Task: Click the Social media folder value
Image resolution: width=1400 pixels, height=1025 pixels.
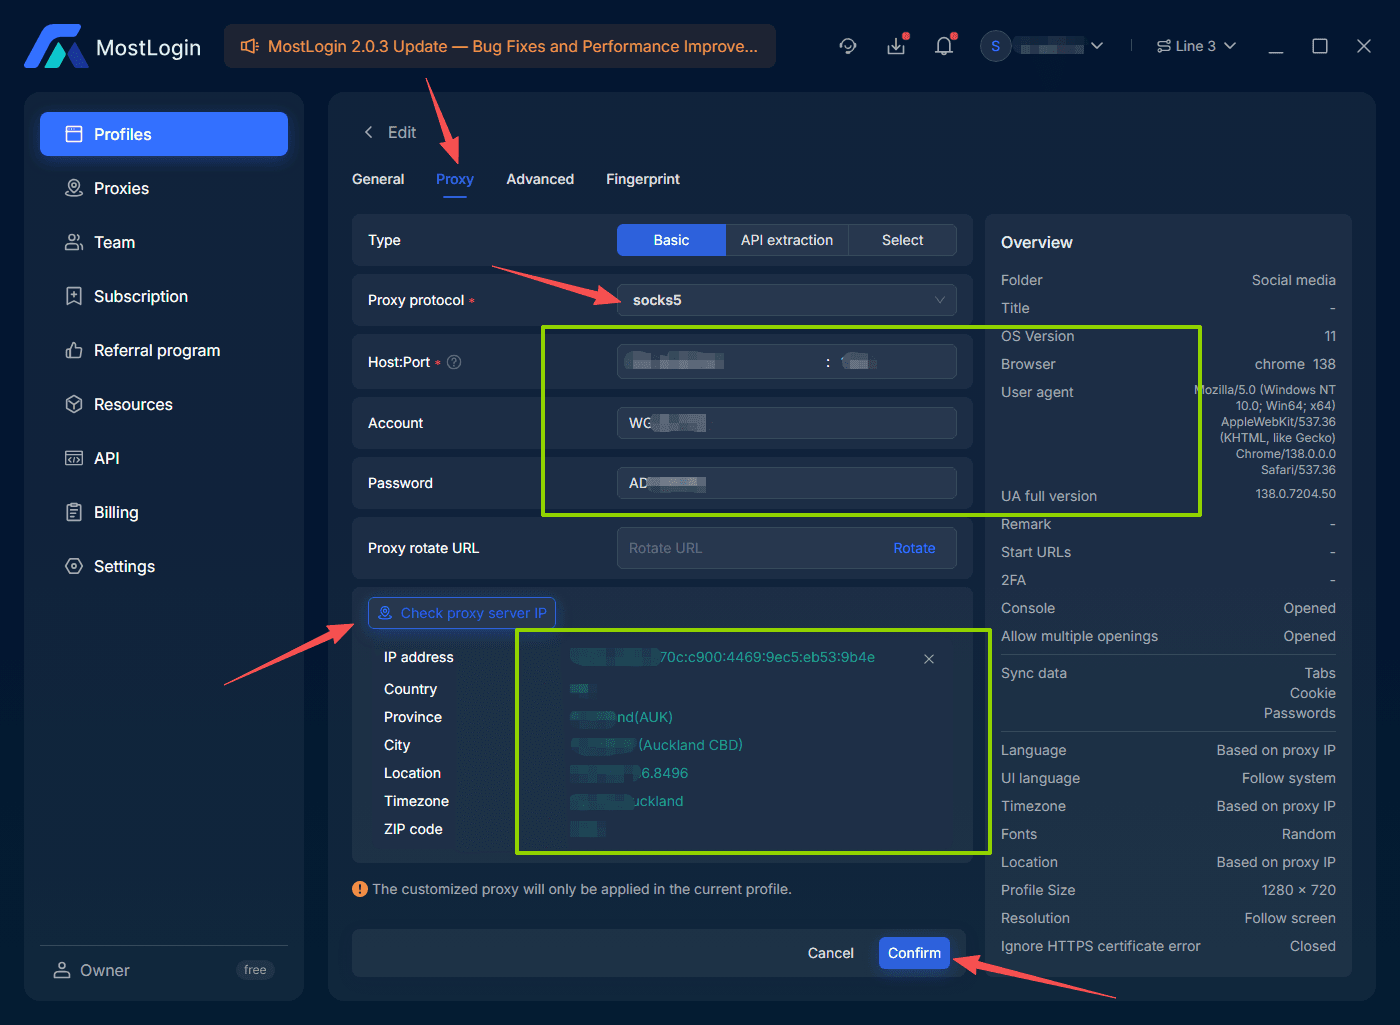Action: [x=1293, y=280]
